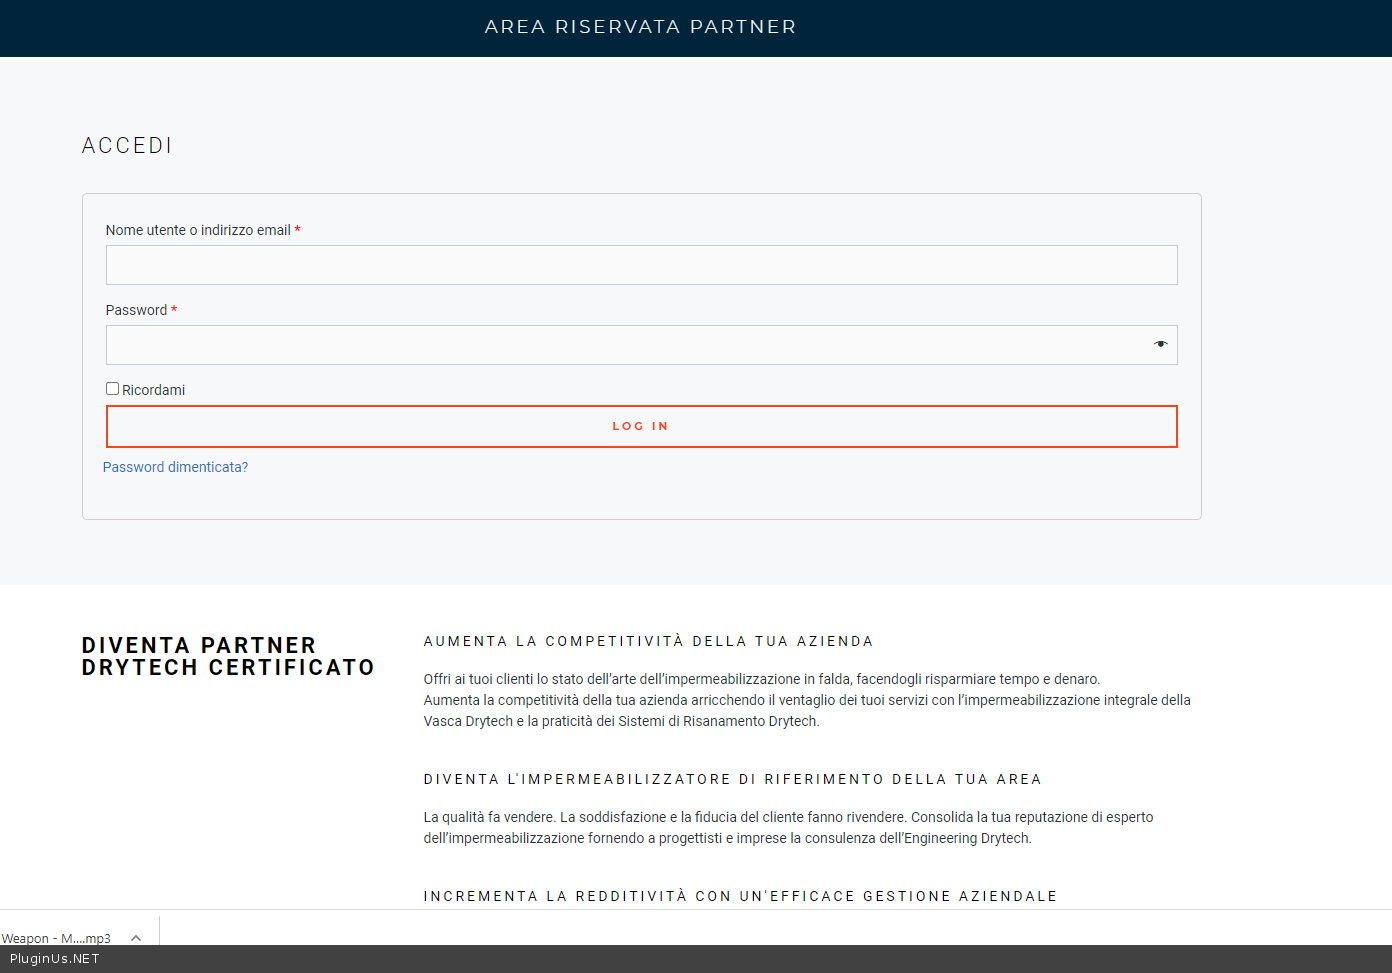
Task: Show password using the eye icon
Action: click(1160, 344)
